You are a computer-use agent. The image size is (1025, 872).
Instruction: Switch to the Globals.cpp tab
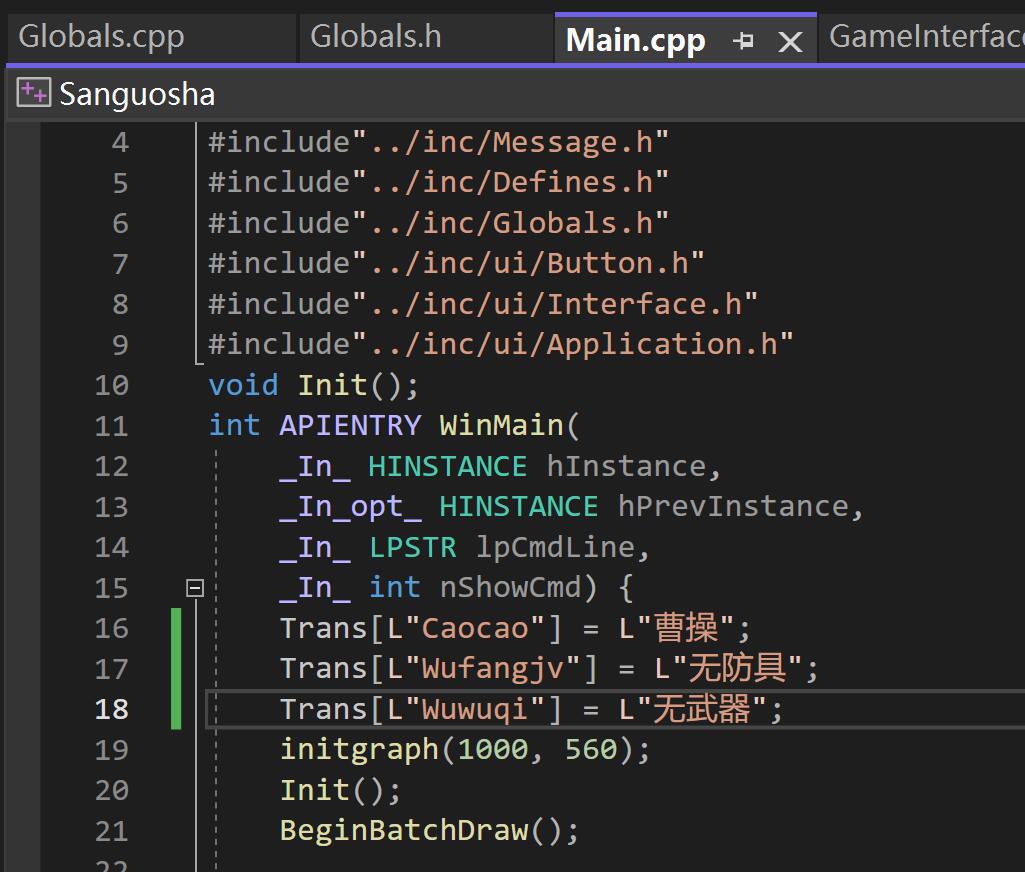pyautogui.click(x=100, y=36)
